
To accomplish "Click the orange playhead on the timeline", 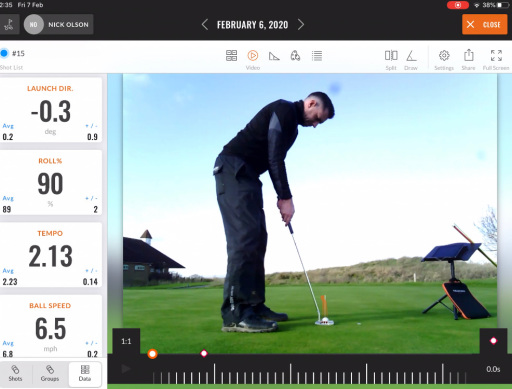I will (152, 354).
